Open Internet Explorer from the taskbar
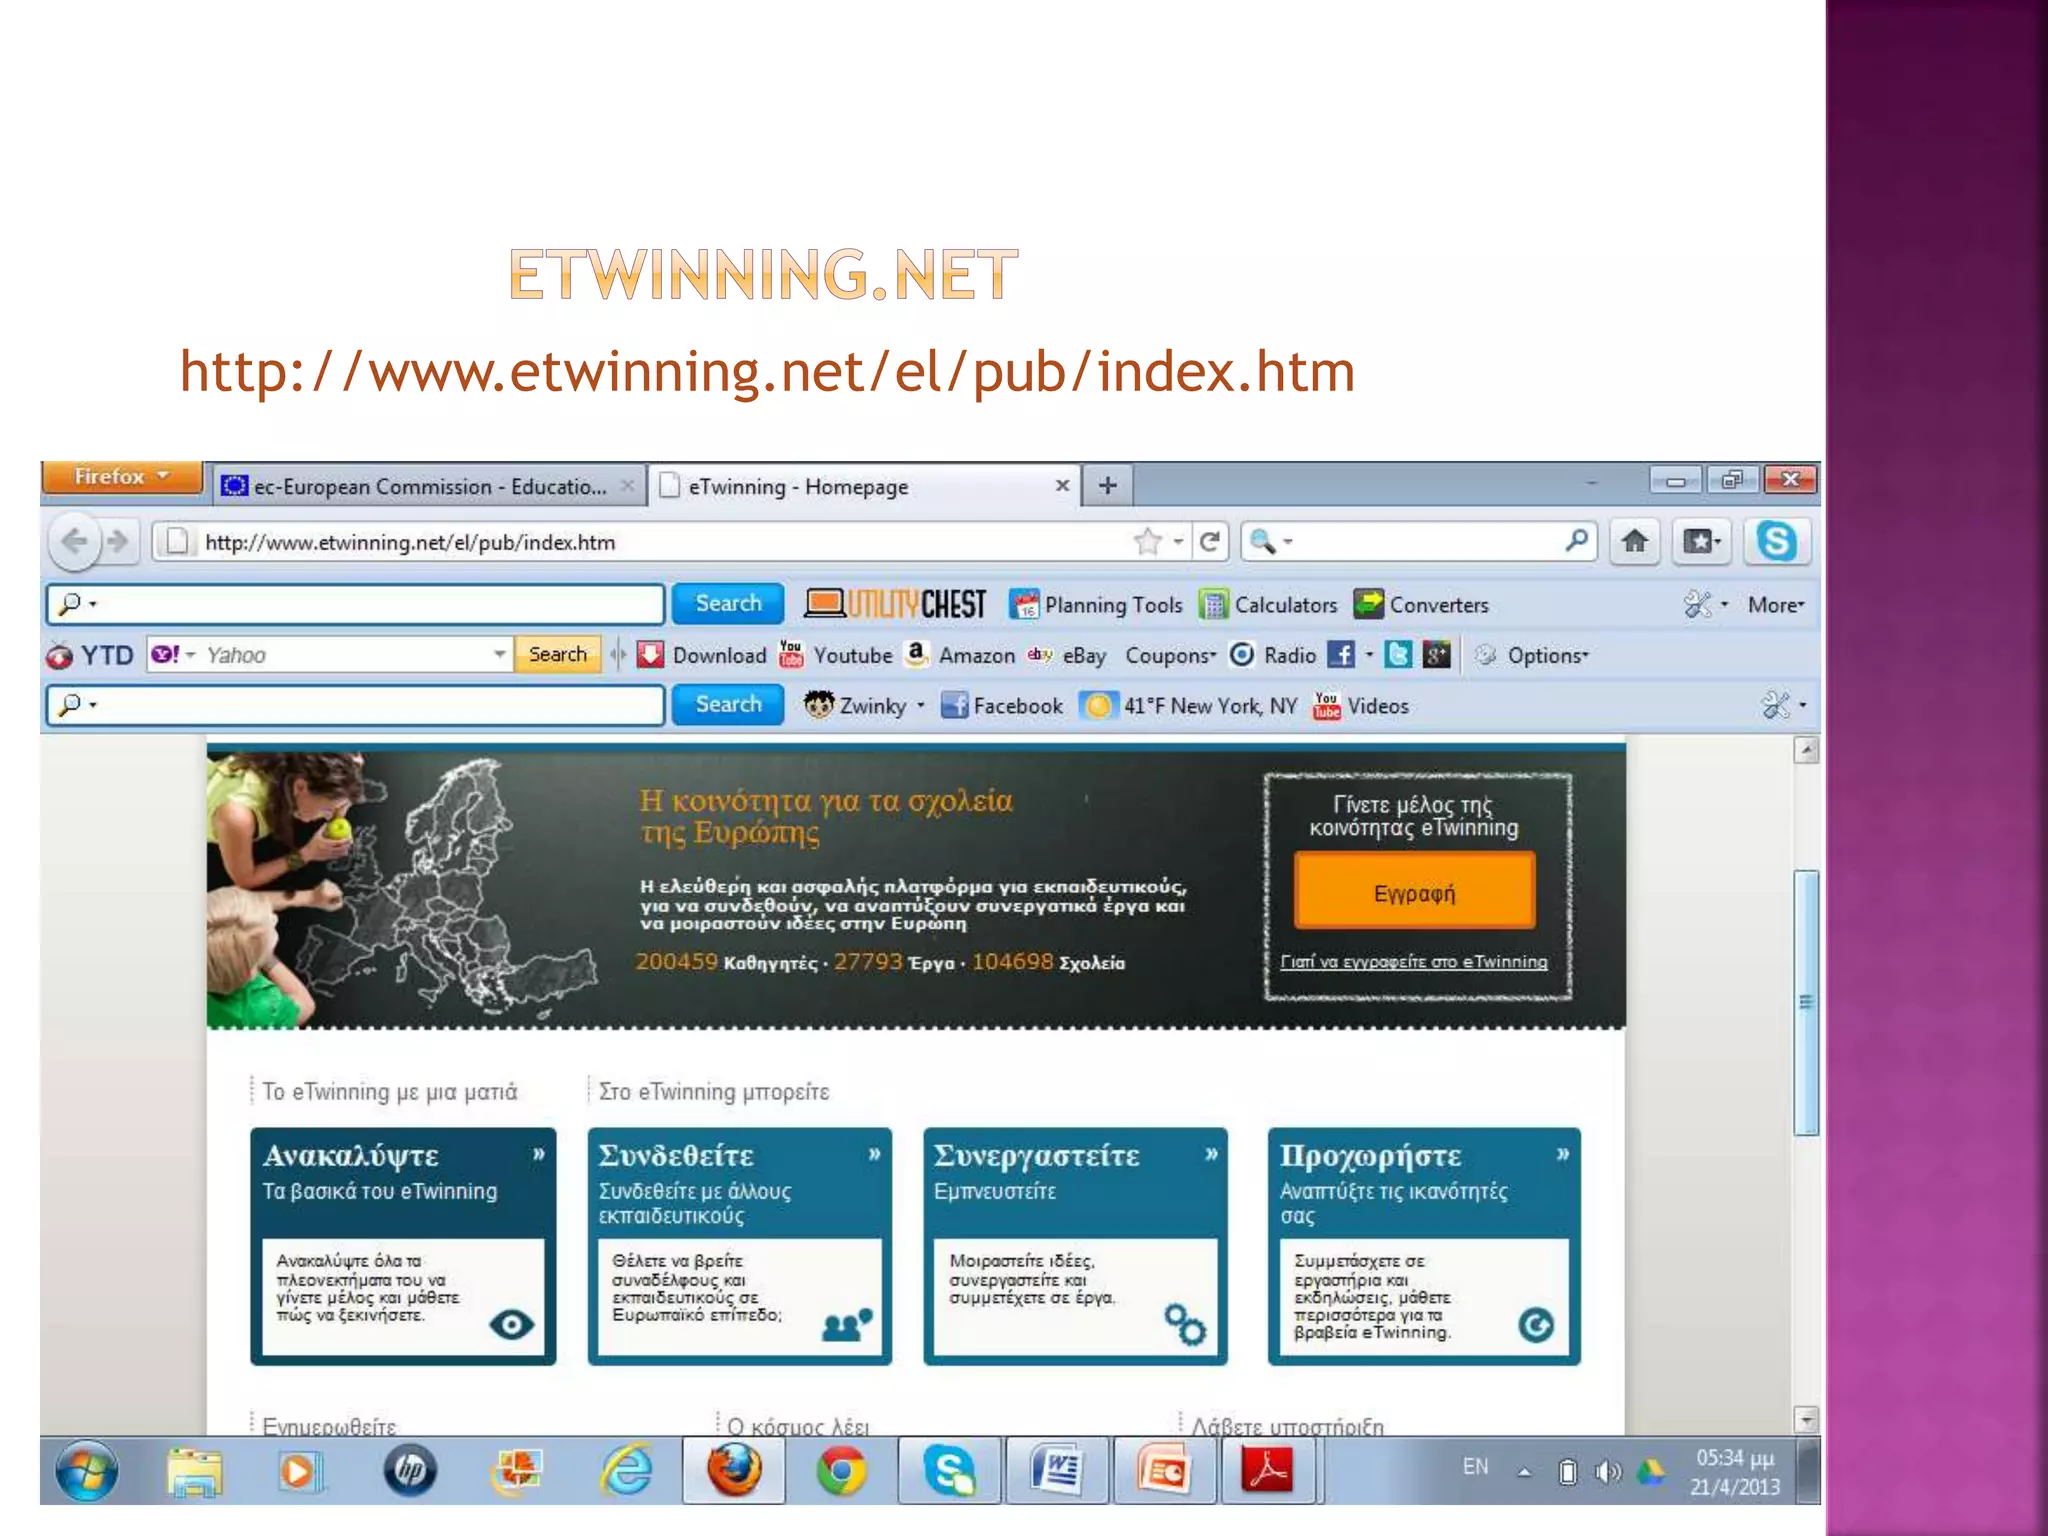This screenshot has width=2048, height=1536. (627, 1471)
